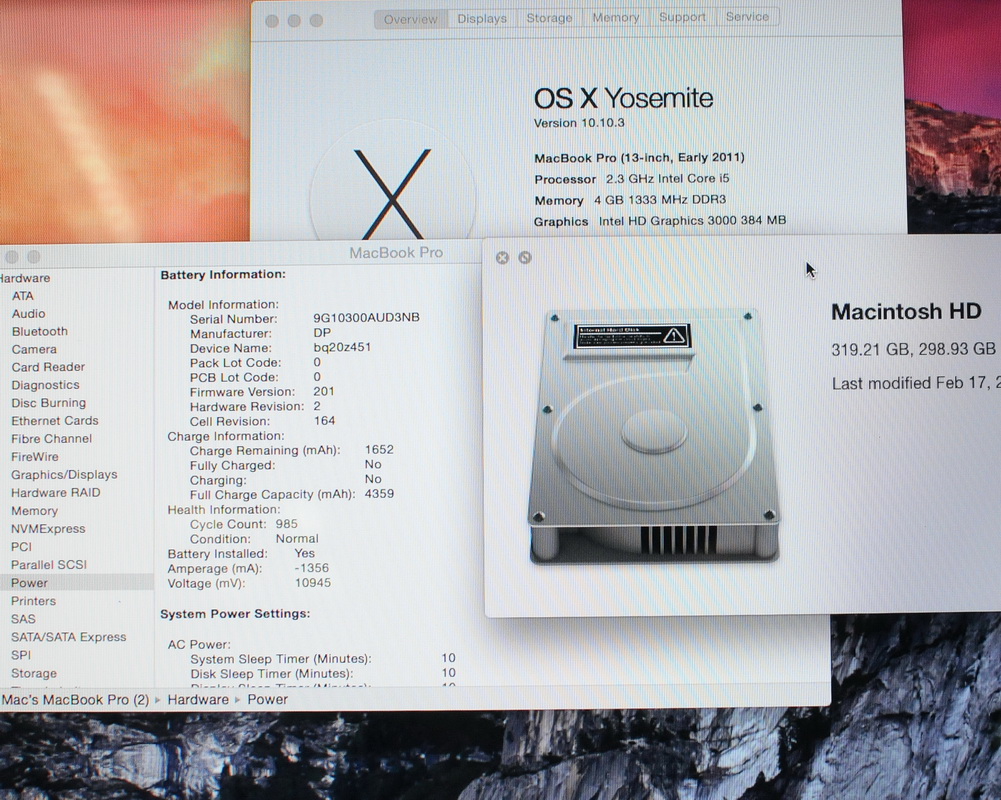
Task: Click the Charge Remaining value 1652
Action: tap(379, 449)
